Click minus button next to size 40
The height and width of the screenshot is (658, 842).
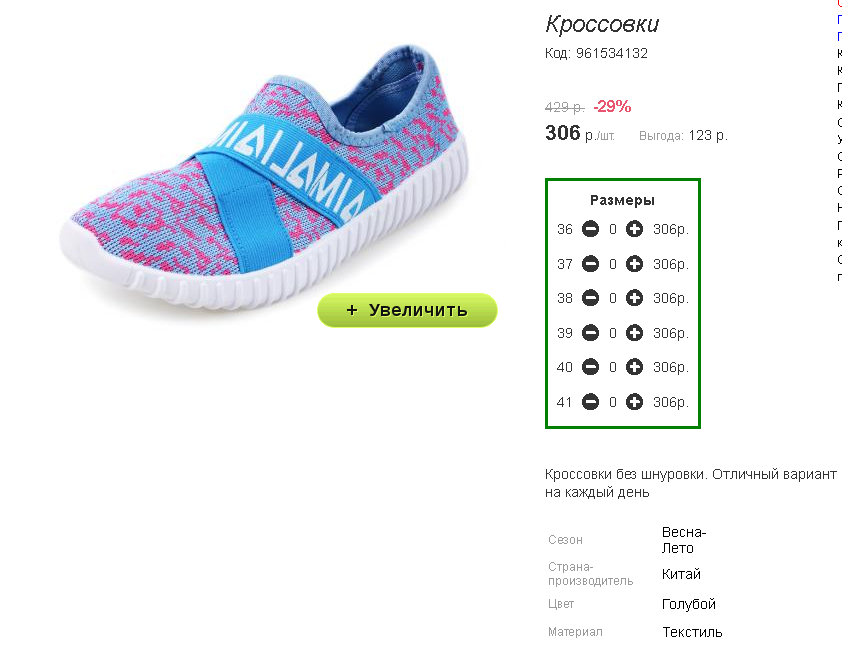(590, 367)
